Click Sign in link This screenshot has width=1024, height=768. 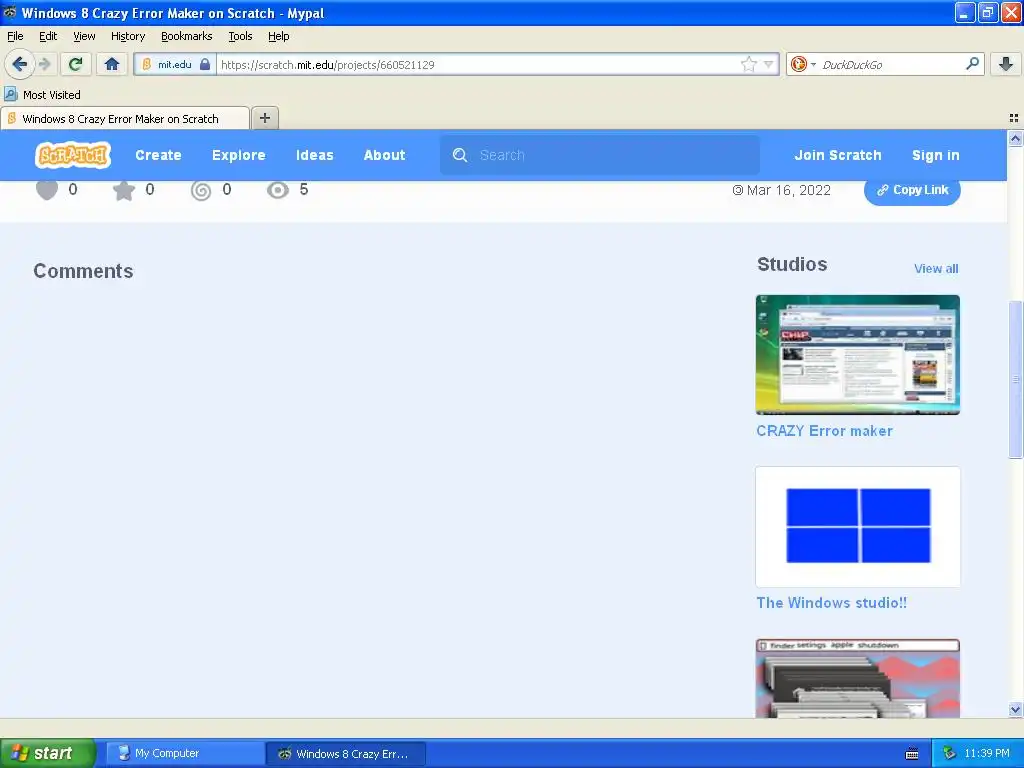click(935, 155)
